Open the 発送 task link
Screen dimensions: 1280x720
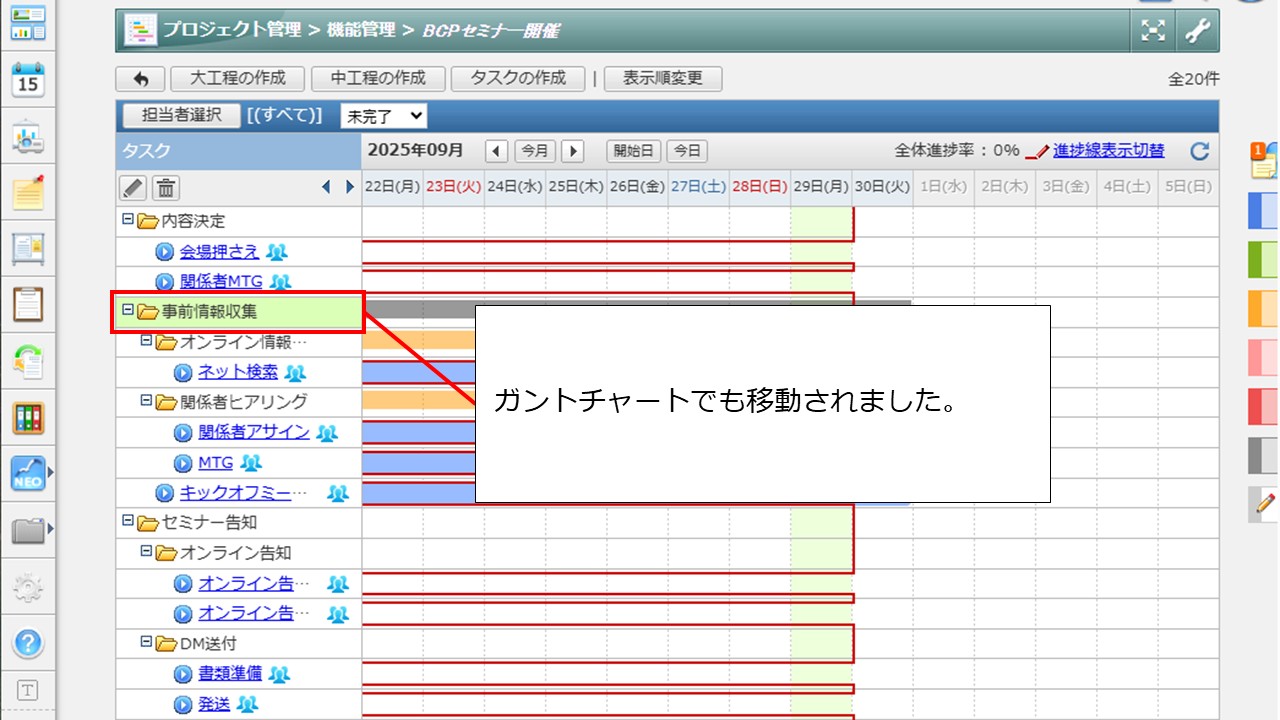(x=214, y=705)
